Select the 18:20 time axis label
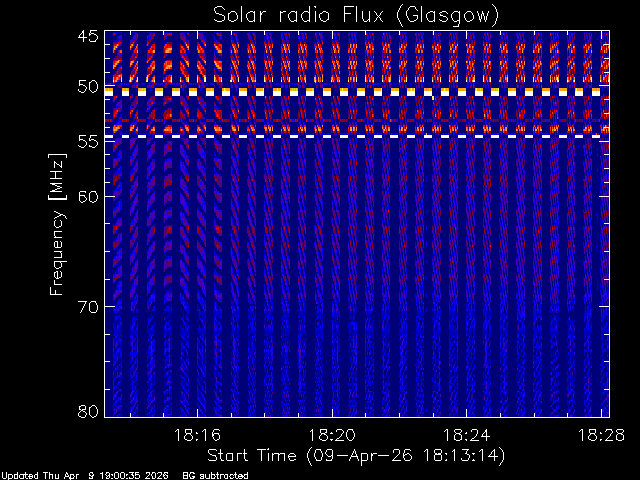 tap(332, 436)
